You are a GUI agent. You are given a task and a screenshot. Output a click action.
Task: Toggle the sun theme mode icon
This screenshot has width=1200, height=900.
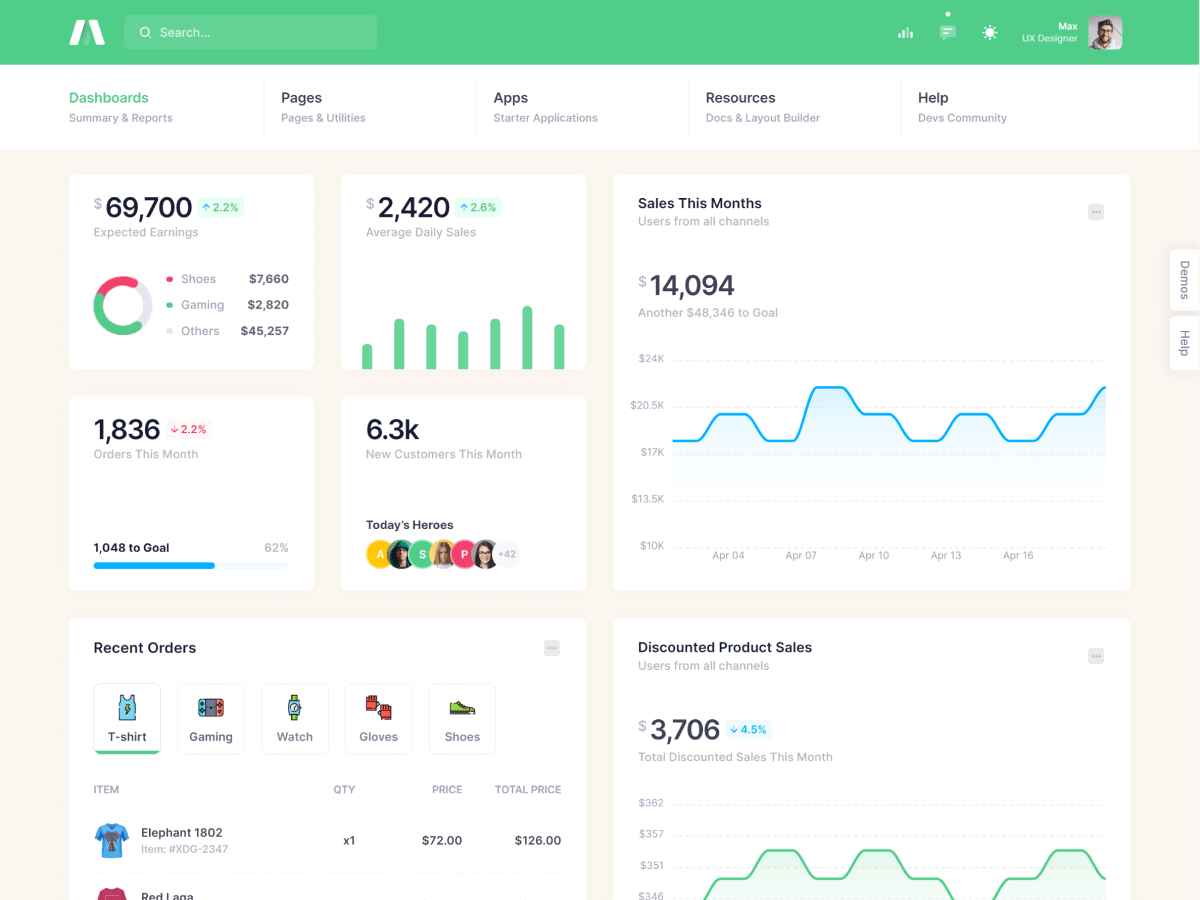tap(990, 32)
